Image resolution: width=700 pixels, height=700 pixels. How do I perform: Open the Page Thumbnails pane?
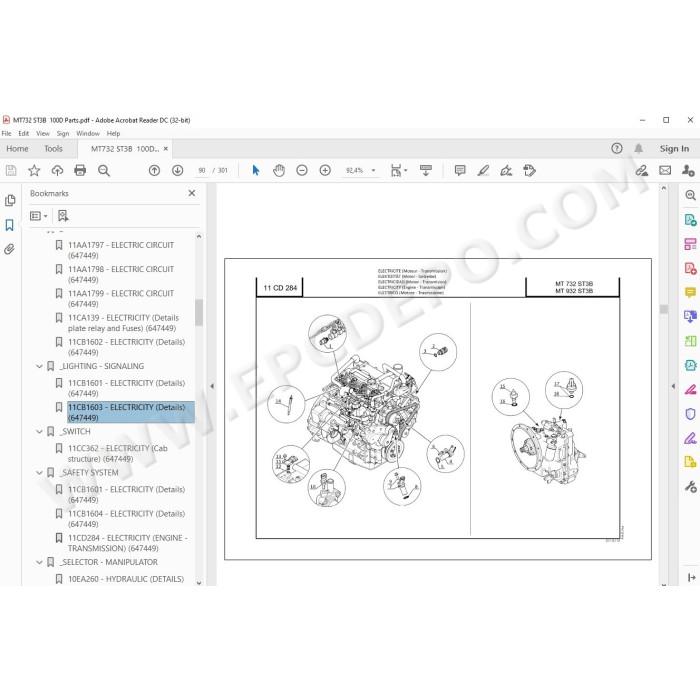pos(9,200)
